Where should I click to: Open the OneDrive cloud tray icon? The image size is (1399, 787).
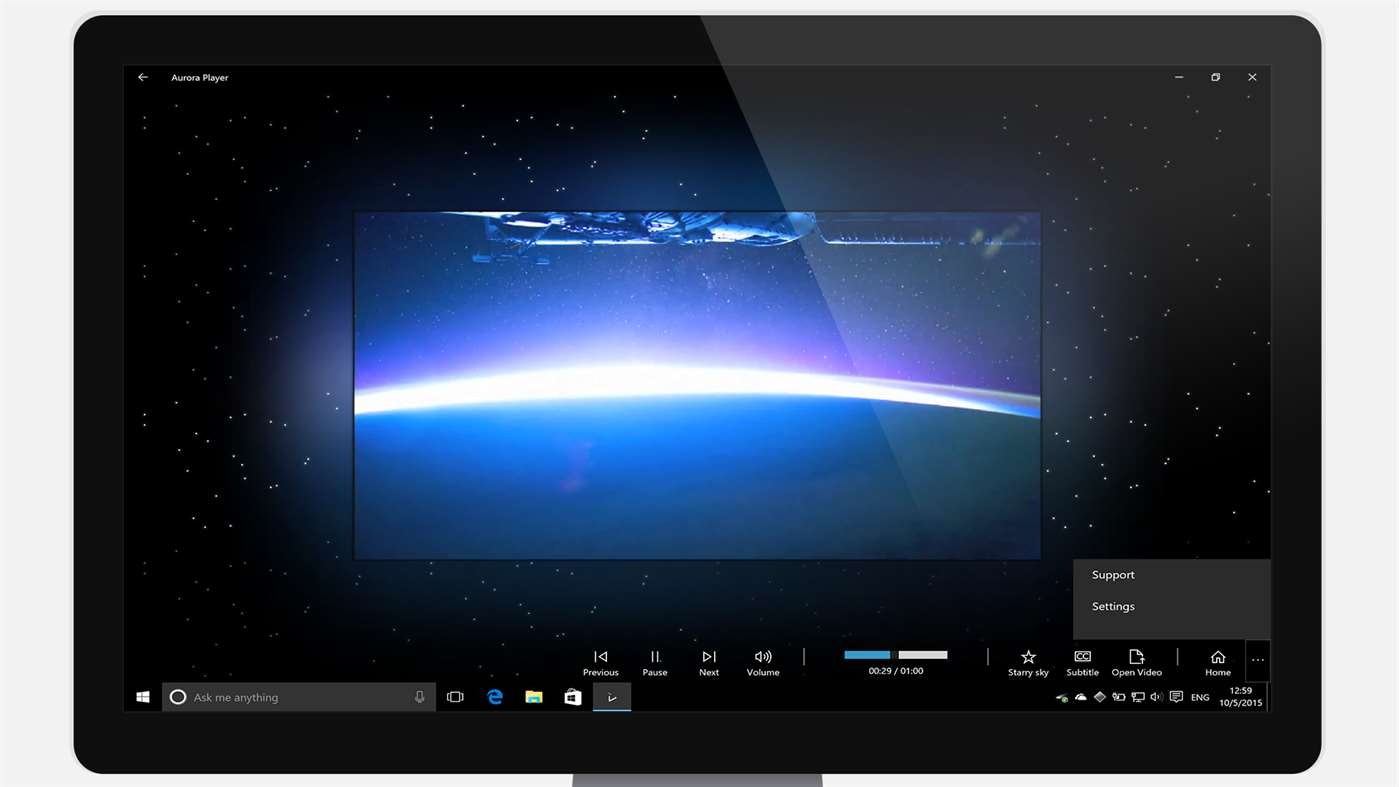[x=1081, y=697]
